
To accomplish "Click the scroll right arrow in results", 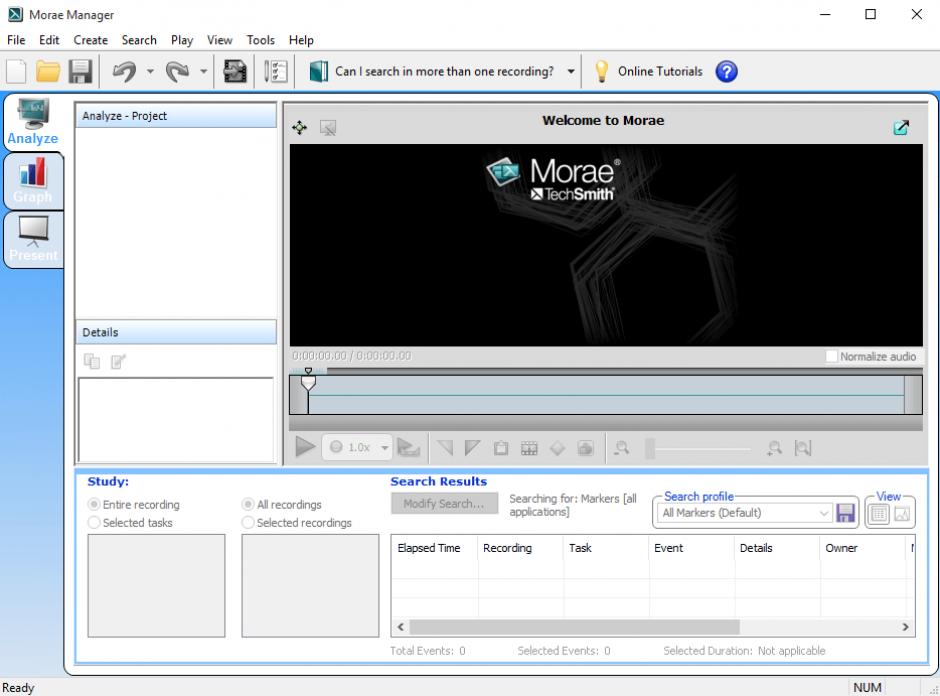I will coord(905,627).
